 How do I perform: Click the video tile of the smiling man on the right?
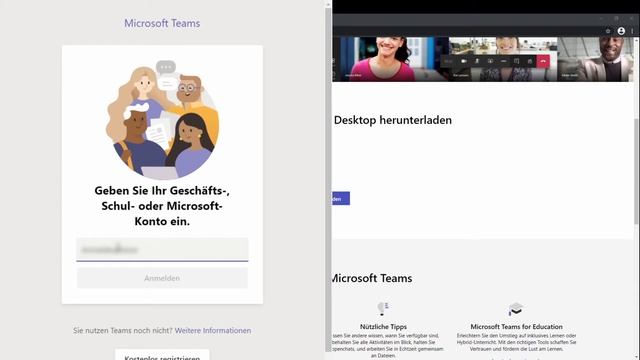click(x=595, y=59)
